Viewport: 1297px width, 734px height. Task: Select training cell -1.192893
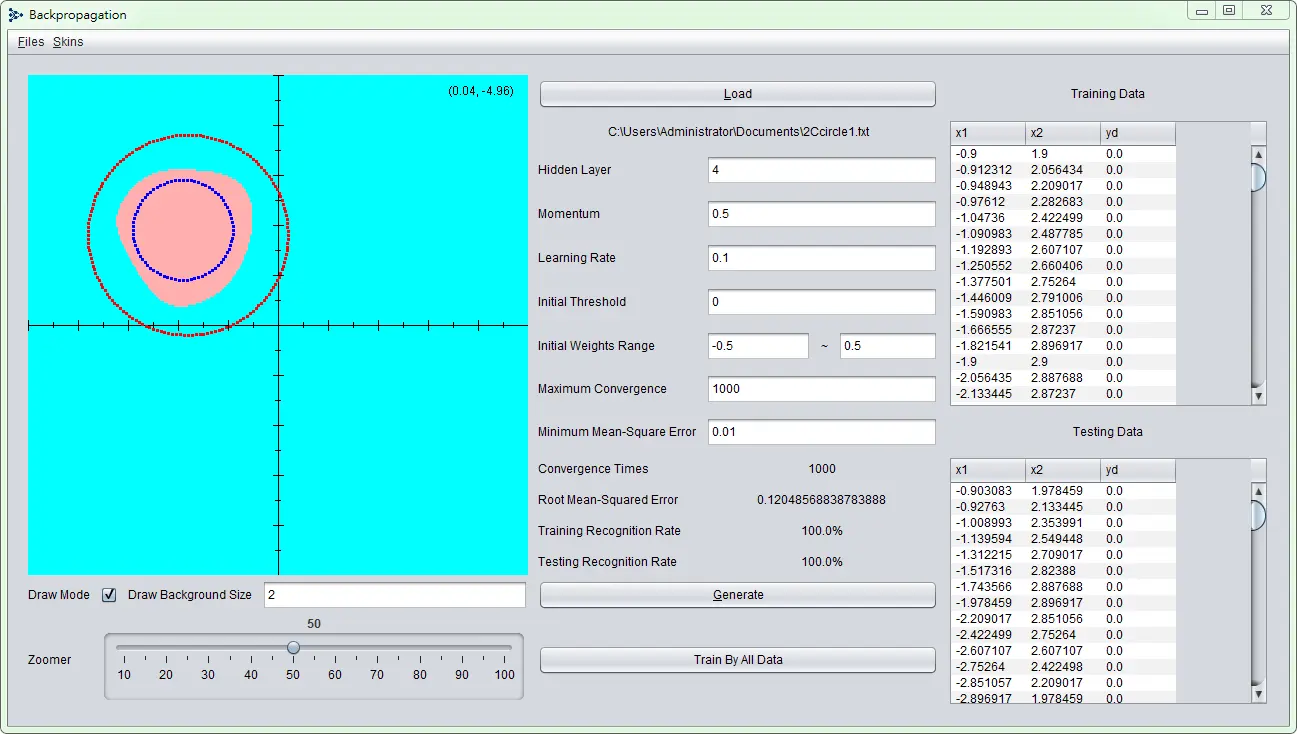988,250
